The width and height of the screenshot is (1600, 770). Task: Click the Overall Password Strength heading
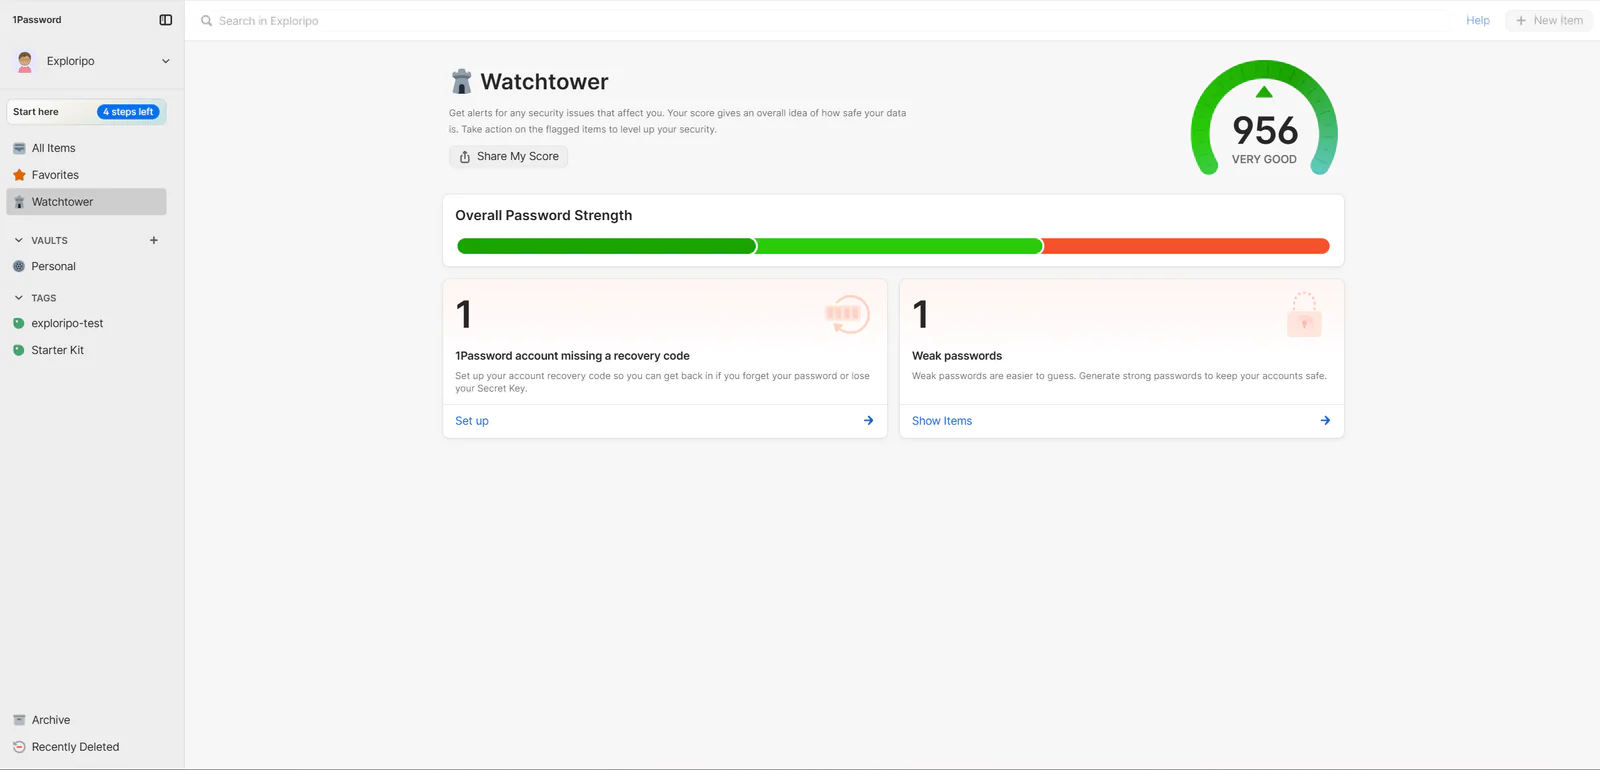point(544,215)
